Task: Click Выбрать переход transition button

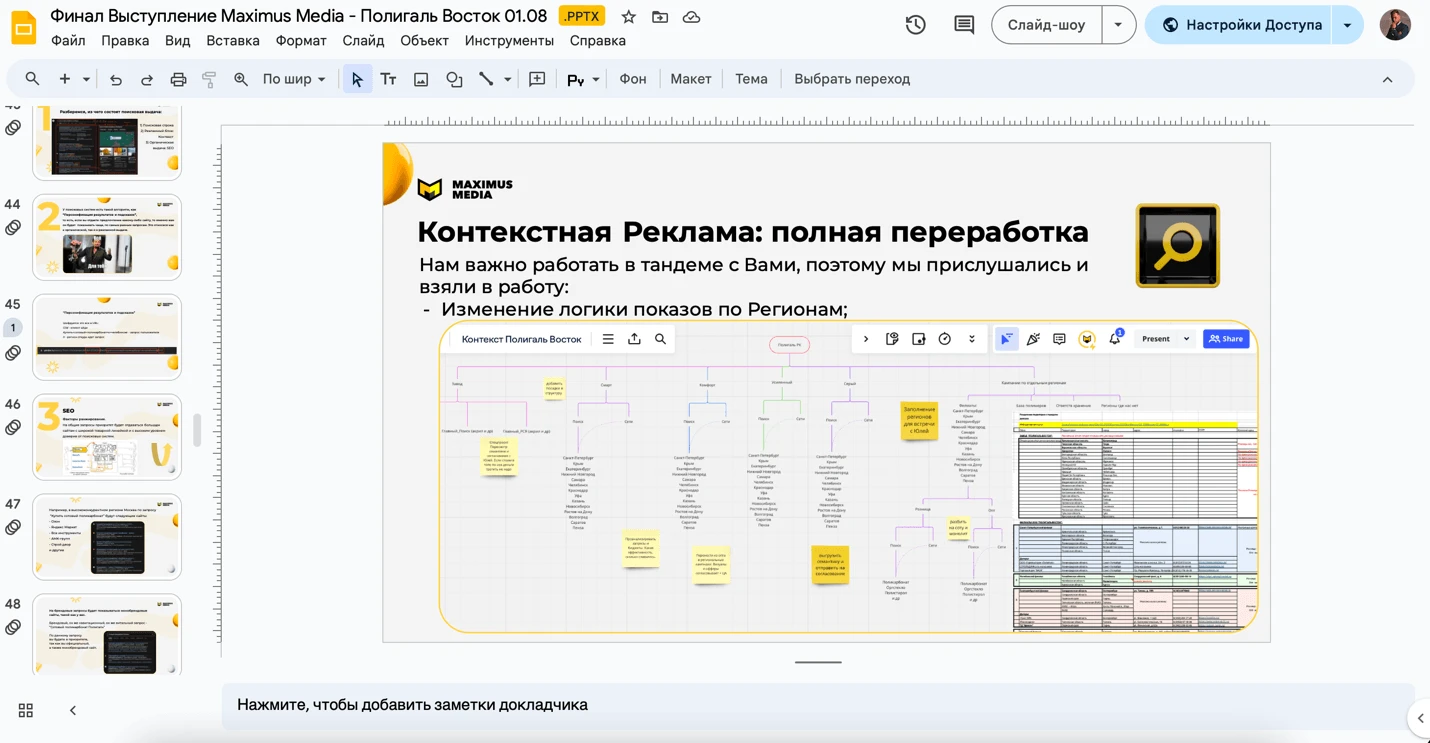Action: [x=852, y=79]
